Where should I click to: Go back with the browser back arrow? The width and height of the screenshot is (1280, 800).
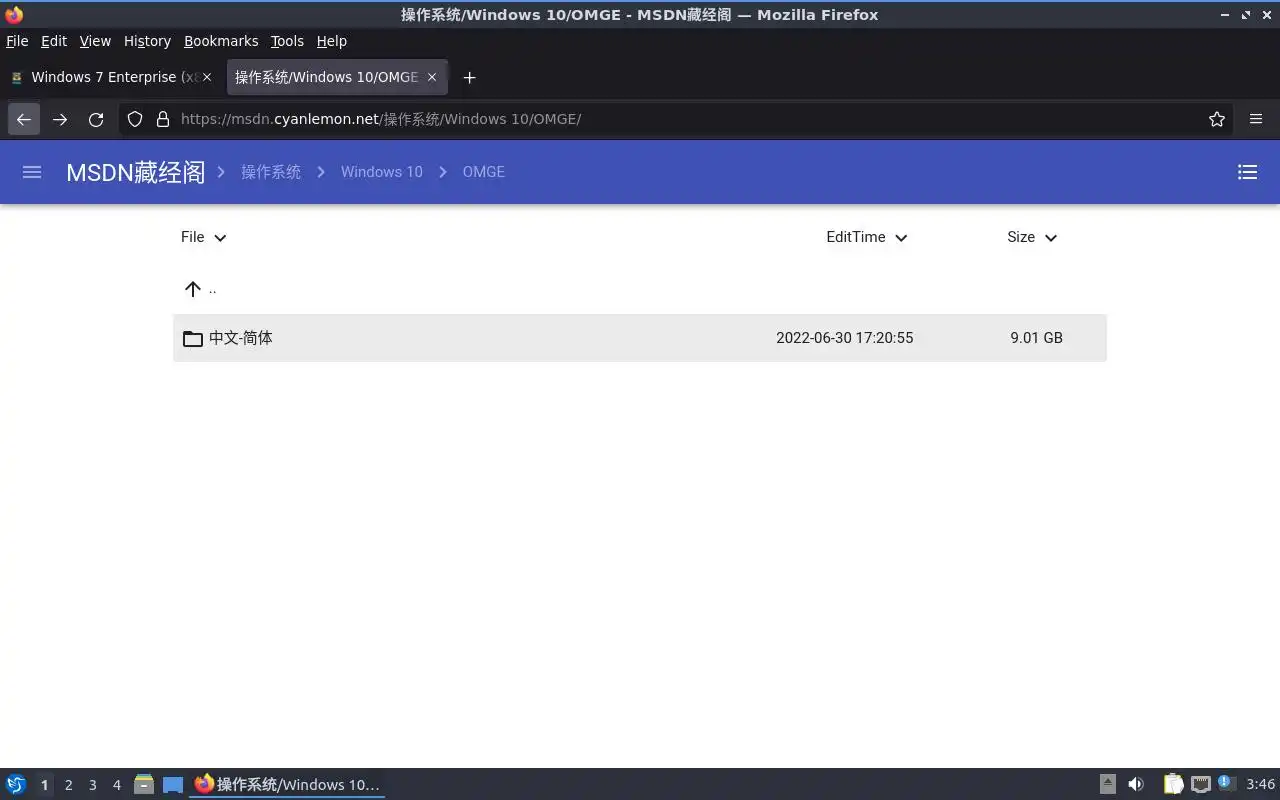tap(24, 119)
